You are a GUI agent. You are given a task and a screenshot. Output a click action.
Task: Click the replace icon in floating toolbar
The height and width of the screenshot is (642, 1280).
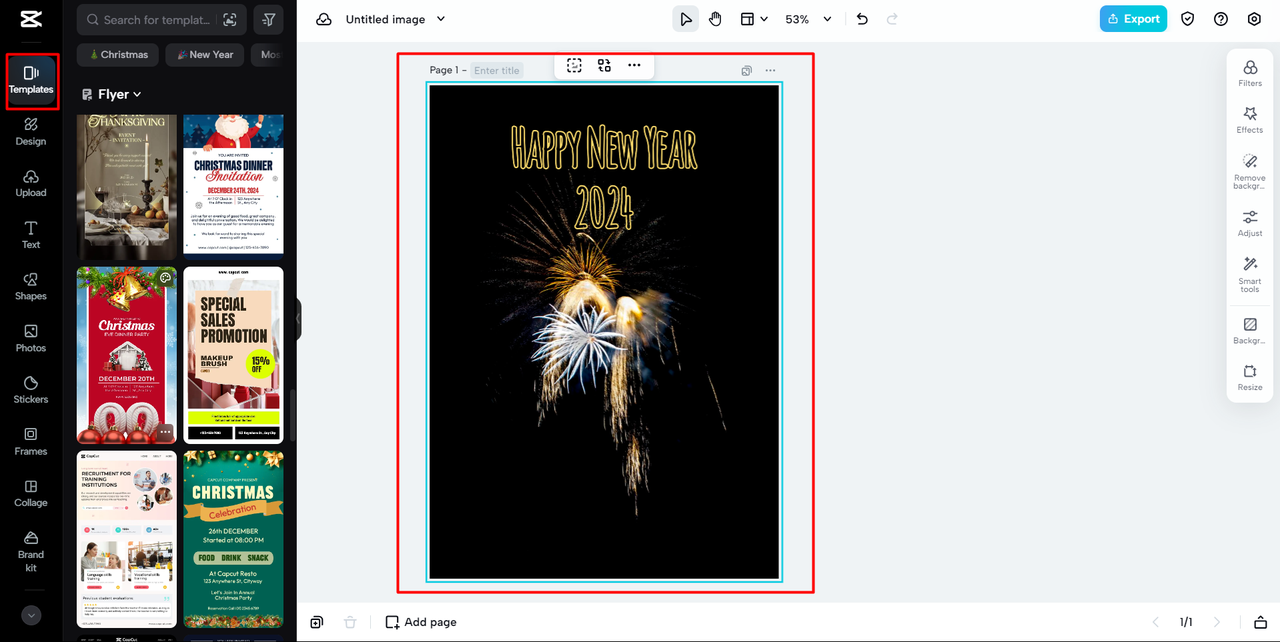point(604,65)
